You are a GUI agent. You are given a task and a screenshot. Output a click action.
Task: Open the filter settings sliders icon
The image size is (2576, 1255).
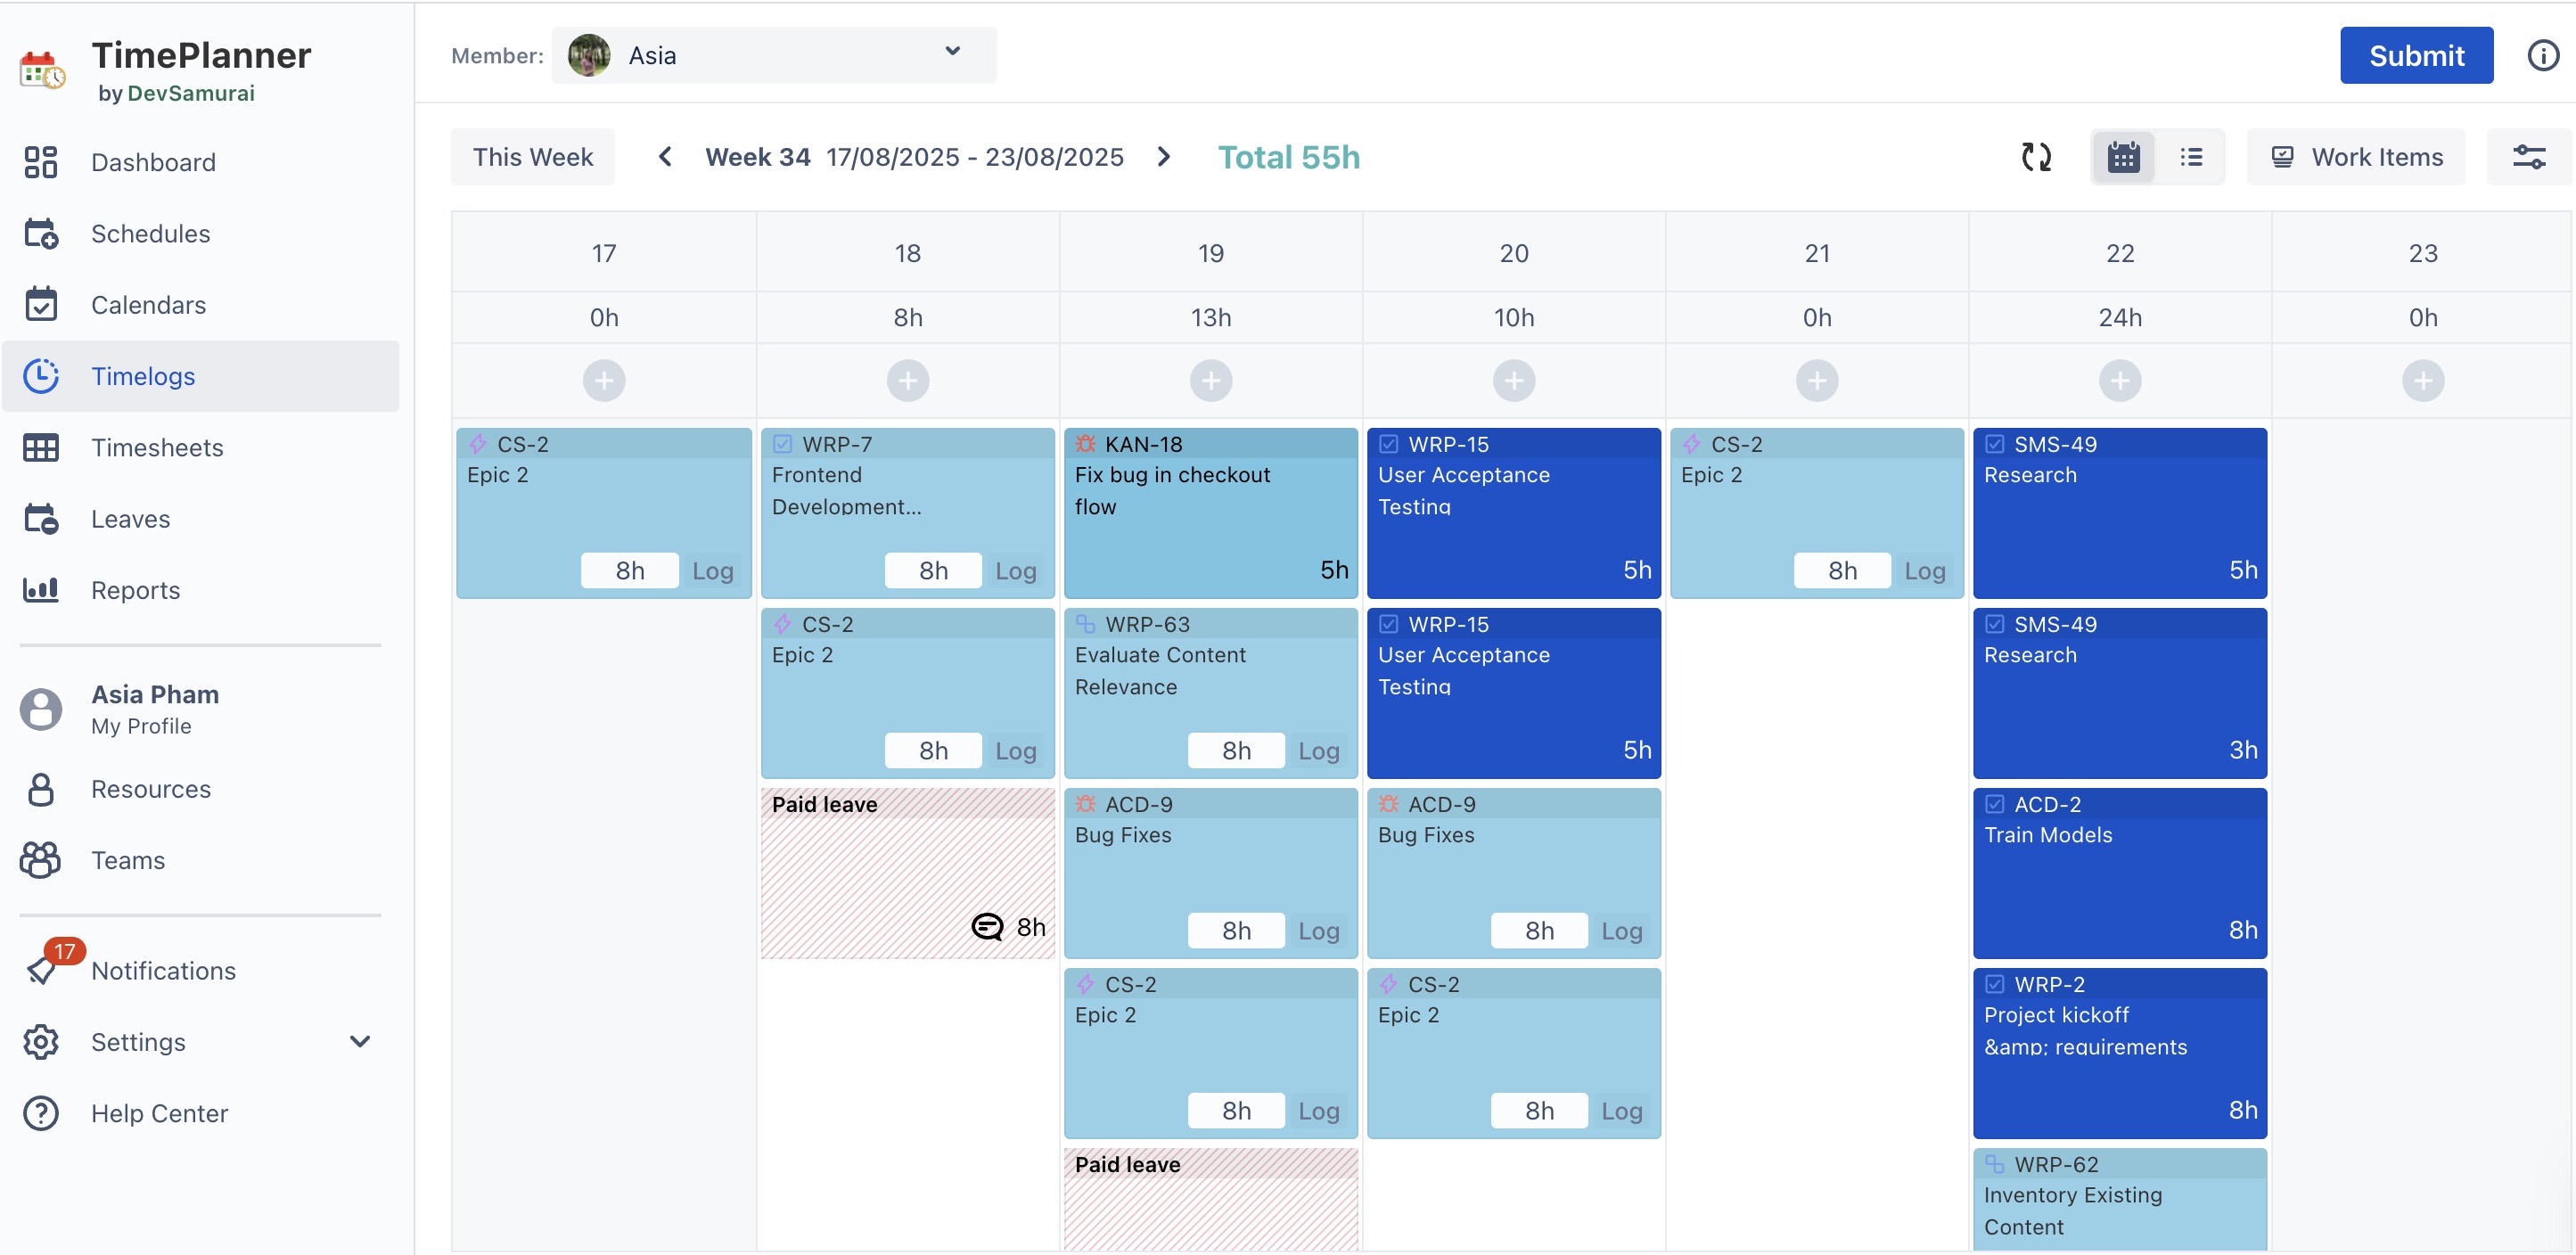pos(2528,157)
